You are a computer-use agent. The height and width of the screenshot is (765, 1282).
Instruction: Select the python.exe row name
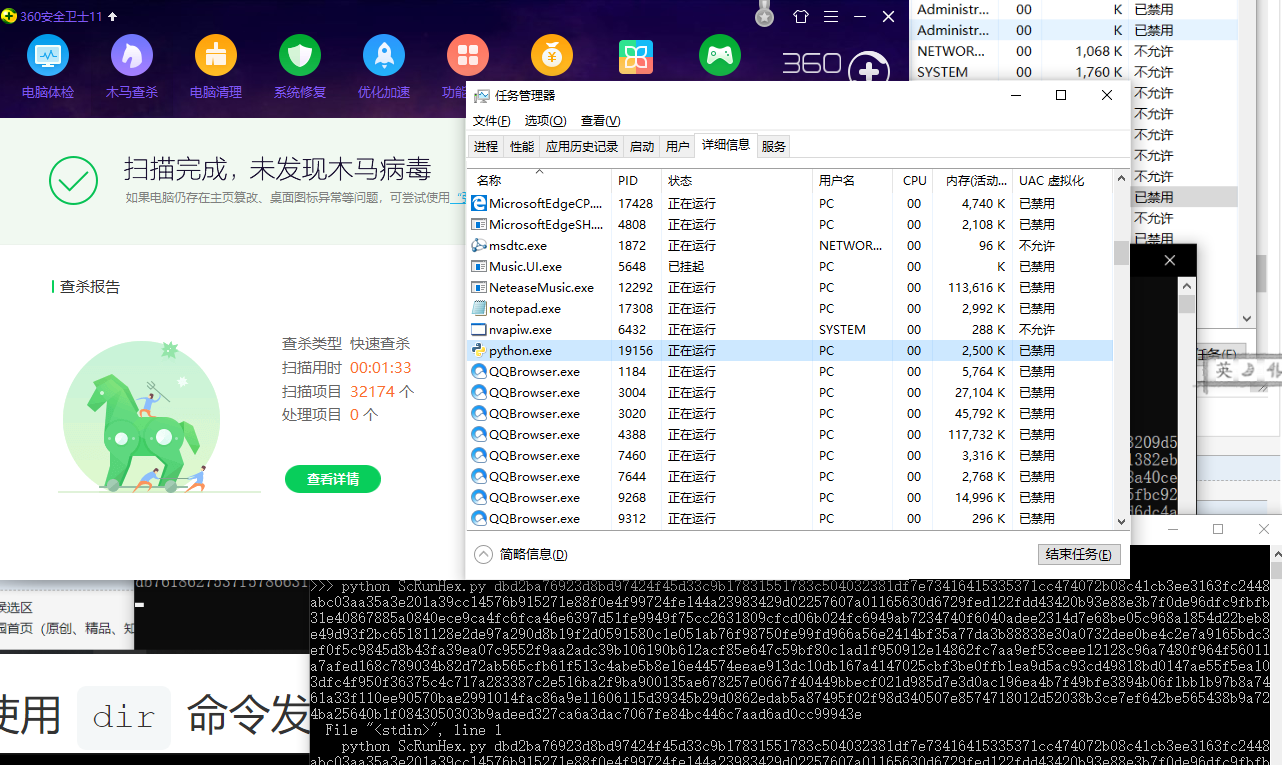(520, 351)
